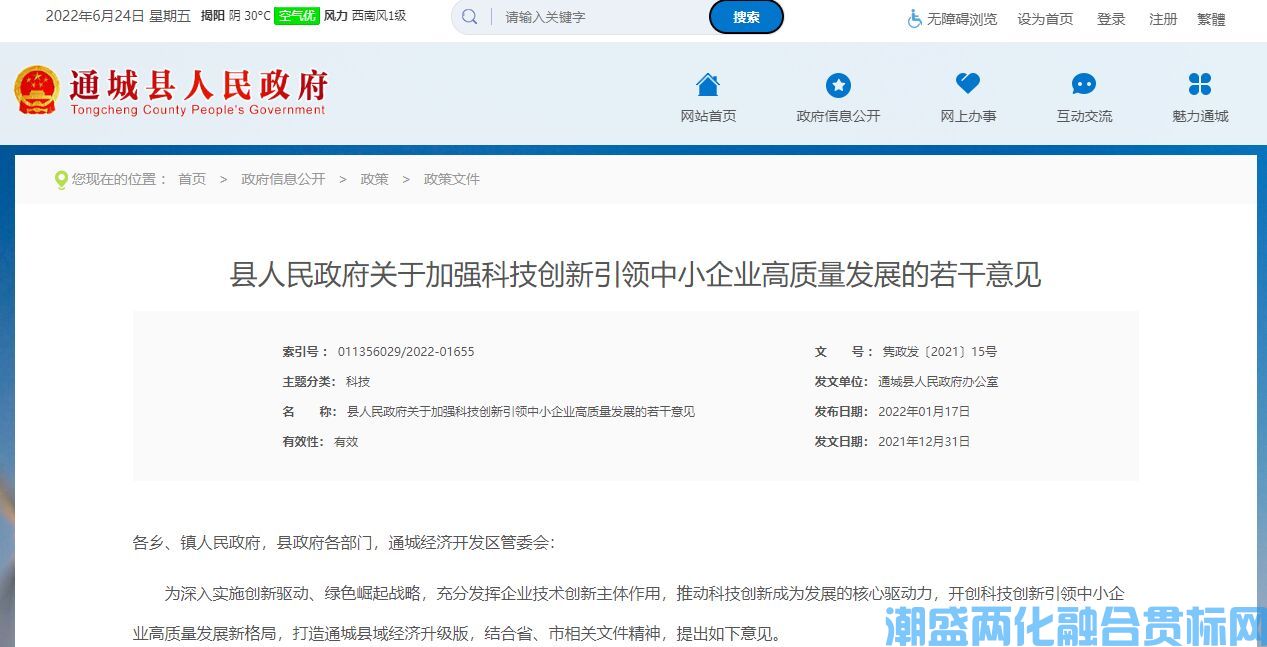This screenshot has height=647, width=1267.
Task: Click the national emblem logo
Action: click(37, 90)
